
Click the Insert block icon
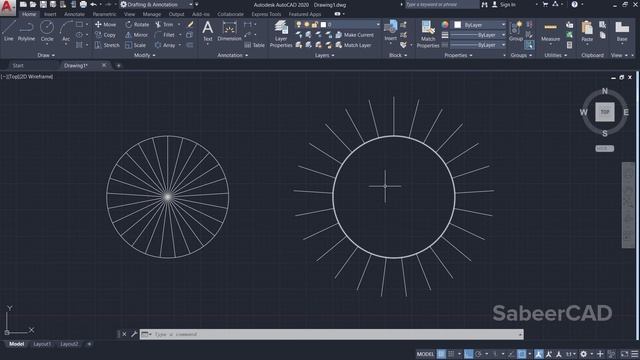[x=391, y=31]
